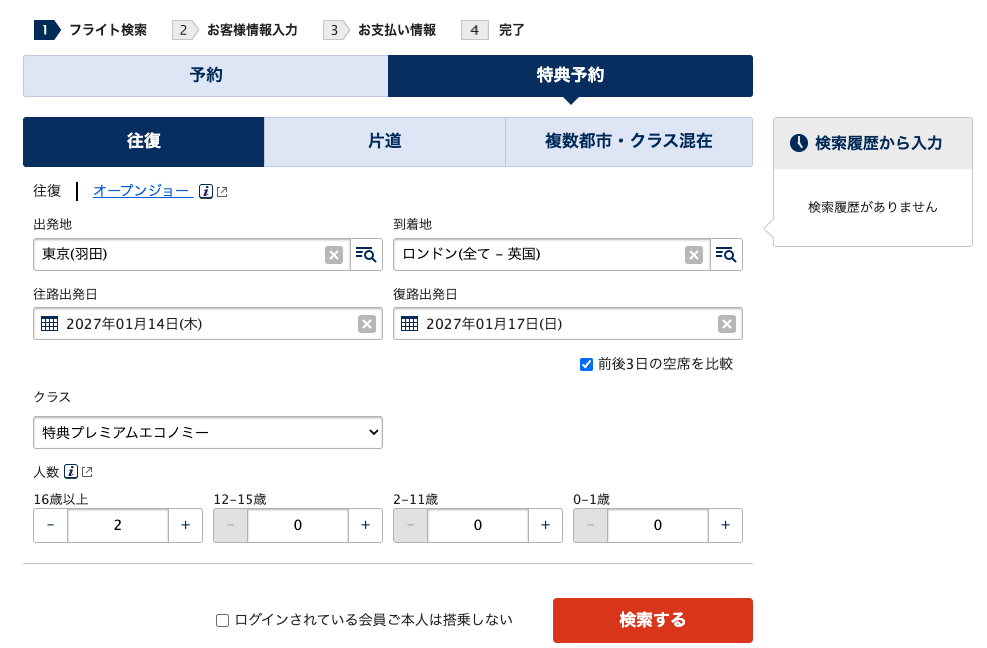Uncheck 前後3日の空席を比較 checkbox

[587, 364]
